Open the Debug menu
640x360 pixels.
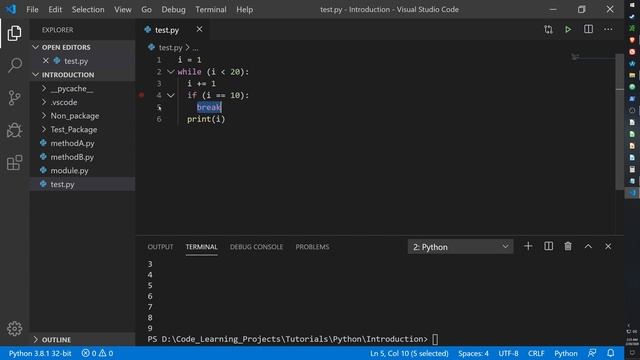pos(173,9)
